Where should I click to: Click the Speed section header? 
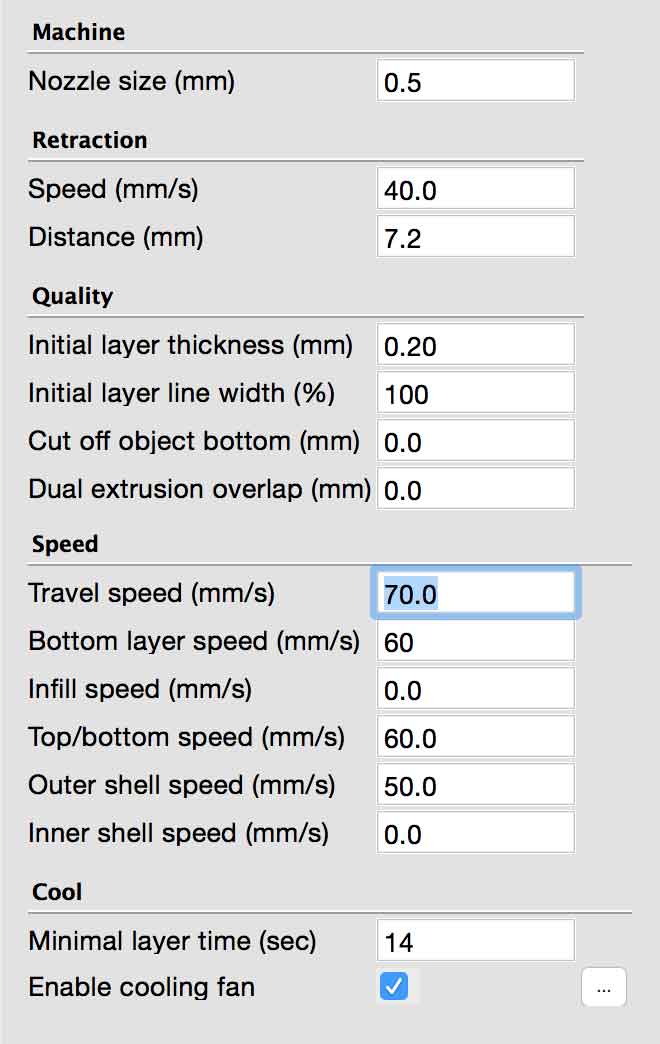point(65,544)
